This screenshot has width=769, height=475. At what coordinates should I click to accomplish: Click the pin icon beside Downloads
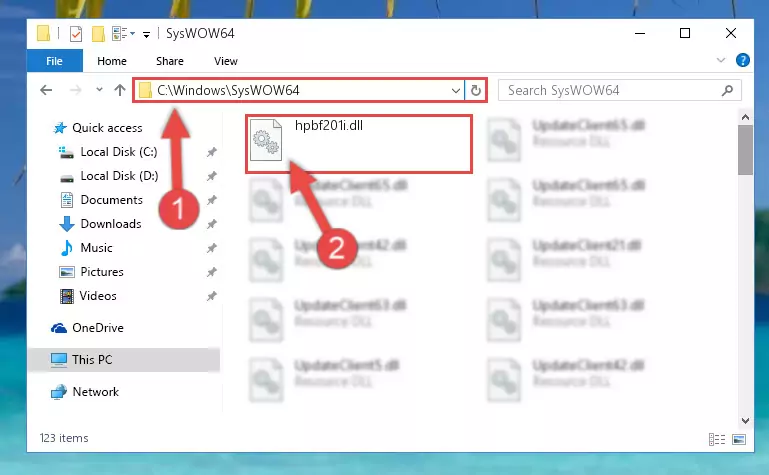[211, 224]
